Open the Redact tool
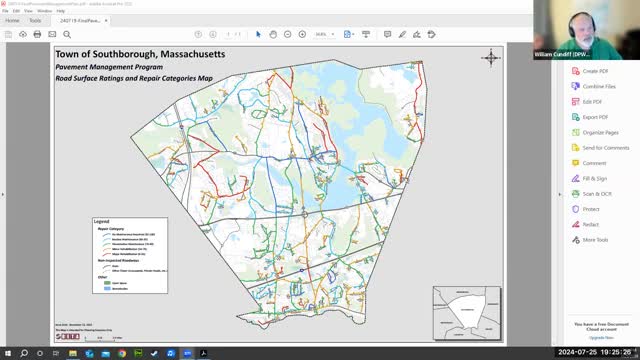Viewport: 640px width, 360px height. (x=585, y=224)
